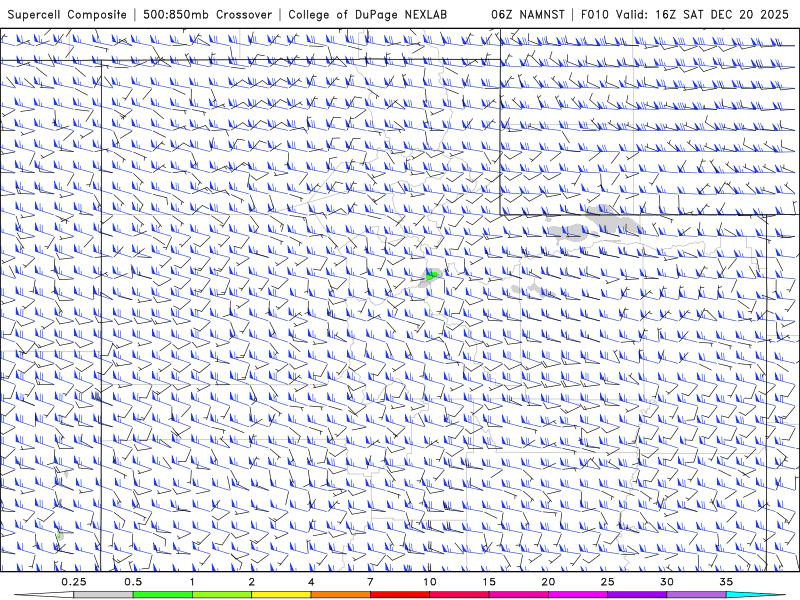800x600 pixels.
Task: Click the purple legend swatch between 25 and 30
Action: (x=637, y=595)
